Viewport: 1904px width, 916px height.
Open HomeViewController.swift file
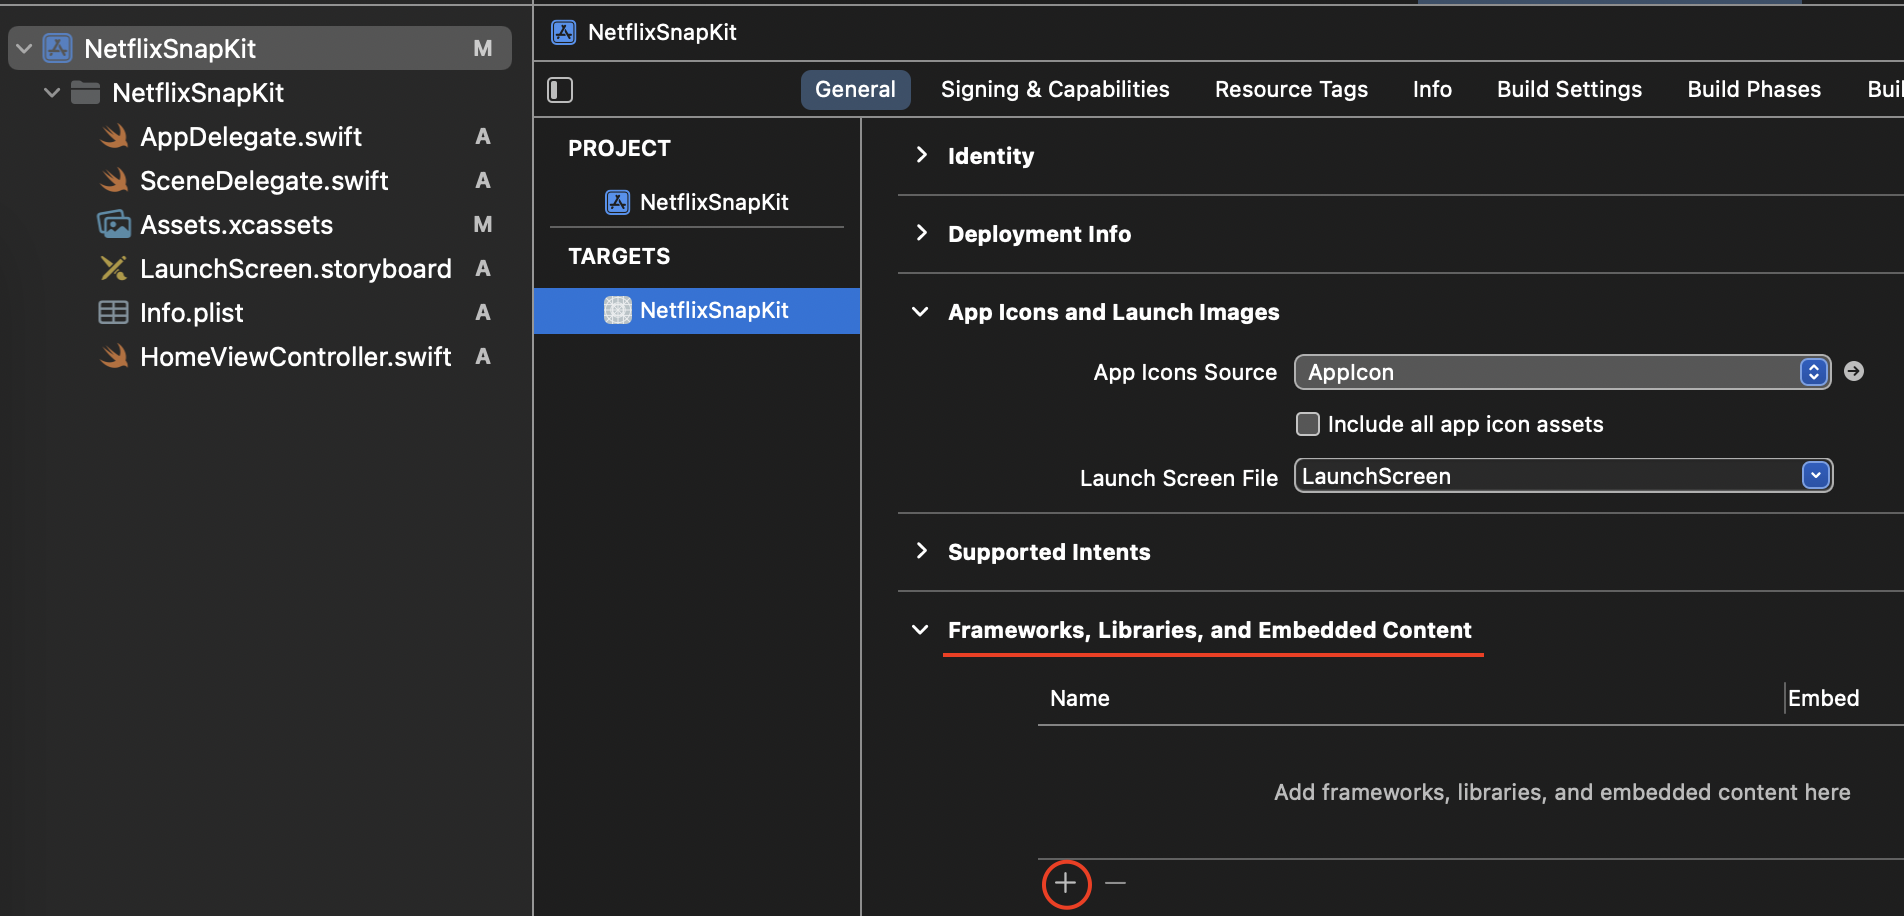coord(295,357)
